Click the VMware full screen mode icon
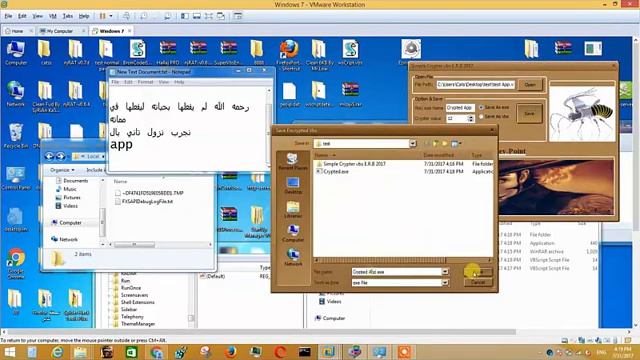The height and width of the screenshot is (360, 640). [209, 16]
